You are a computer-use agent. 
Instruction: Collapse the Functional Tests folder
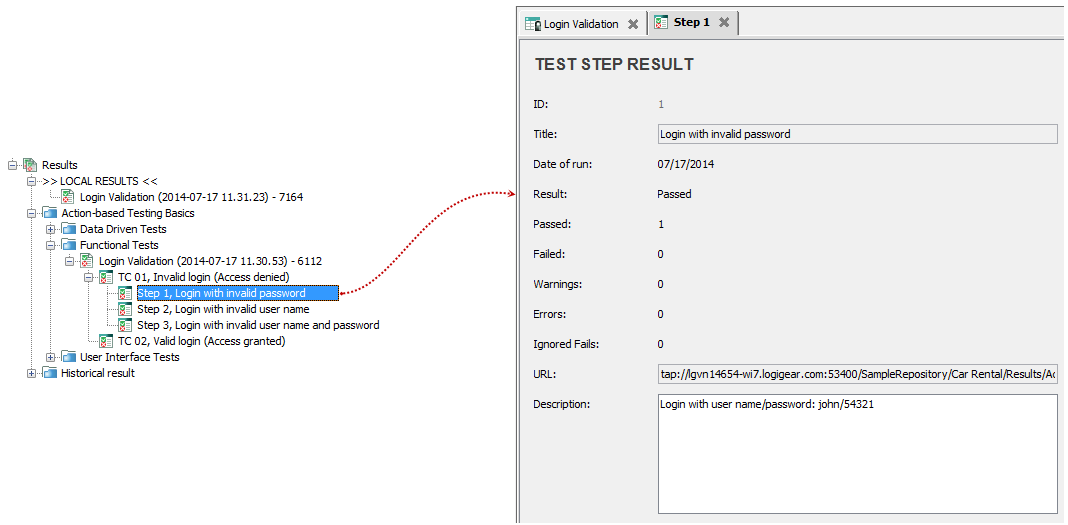coord(51,245)
